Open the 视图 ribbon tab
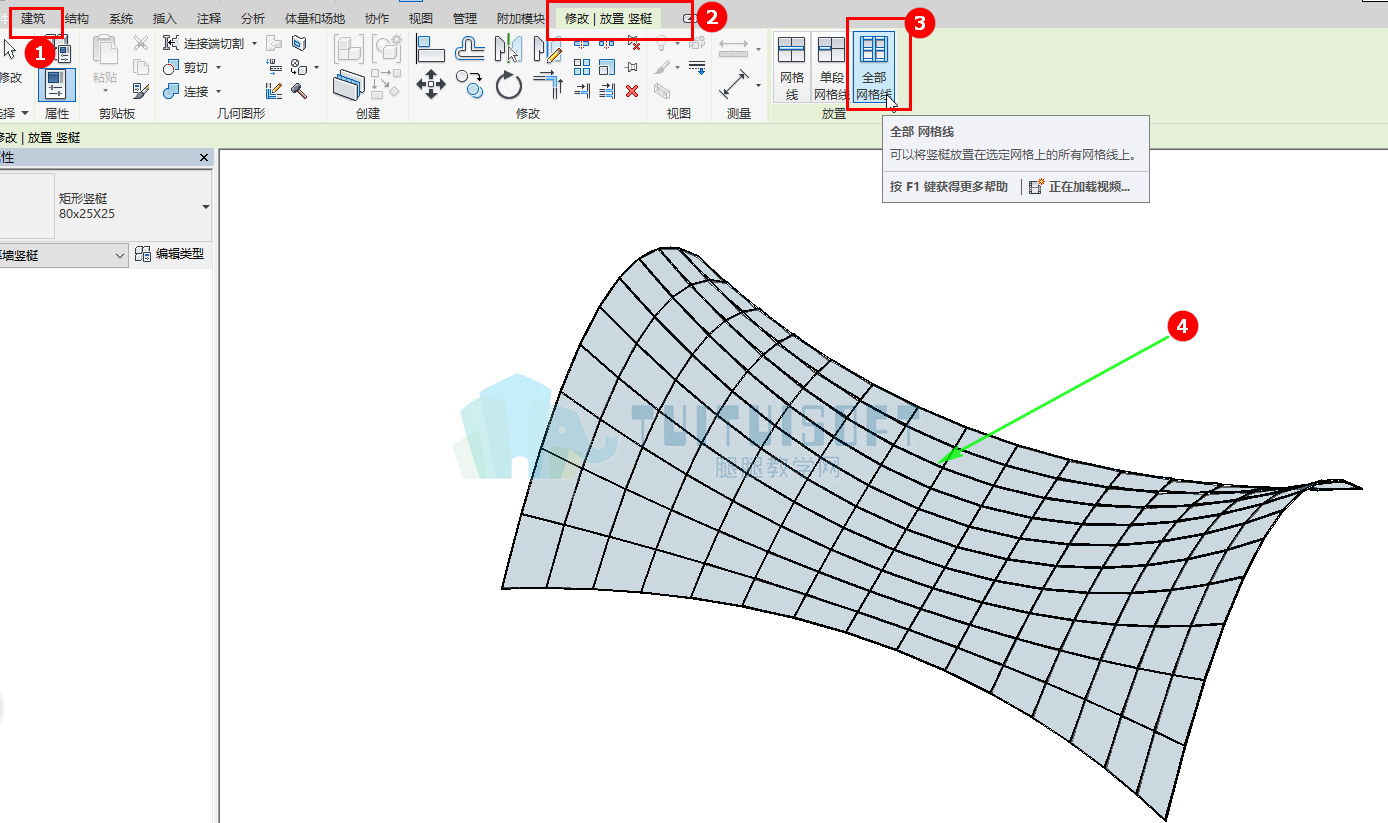This screenshot has width=1388, height=823. 421,19
